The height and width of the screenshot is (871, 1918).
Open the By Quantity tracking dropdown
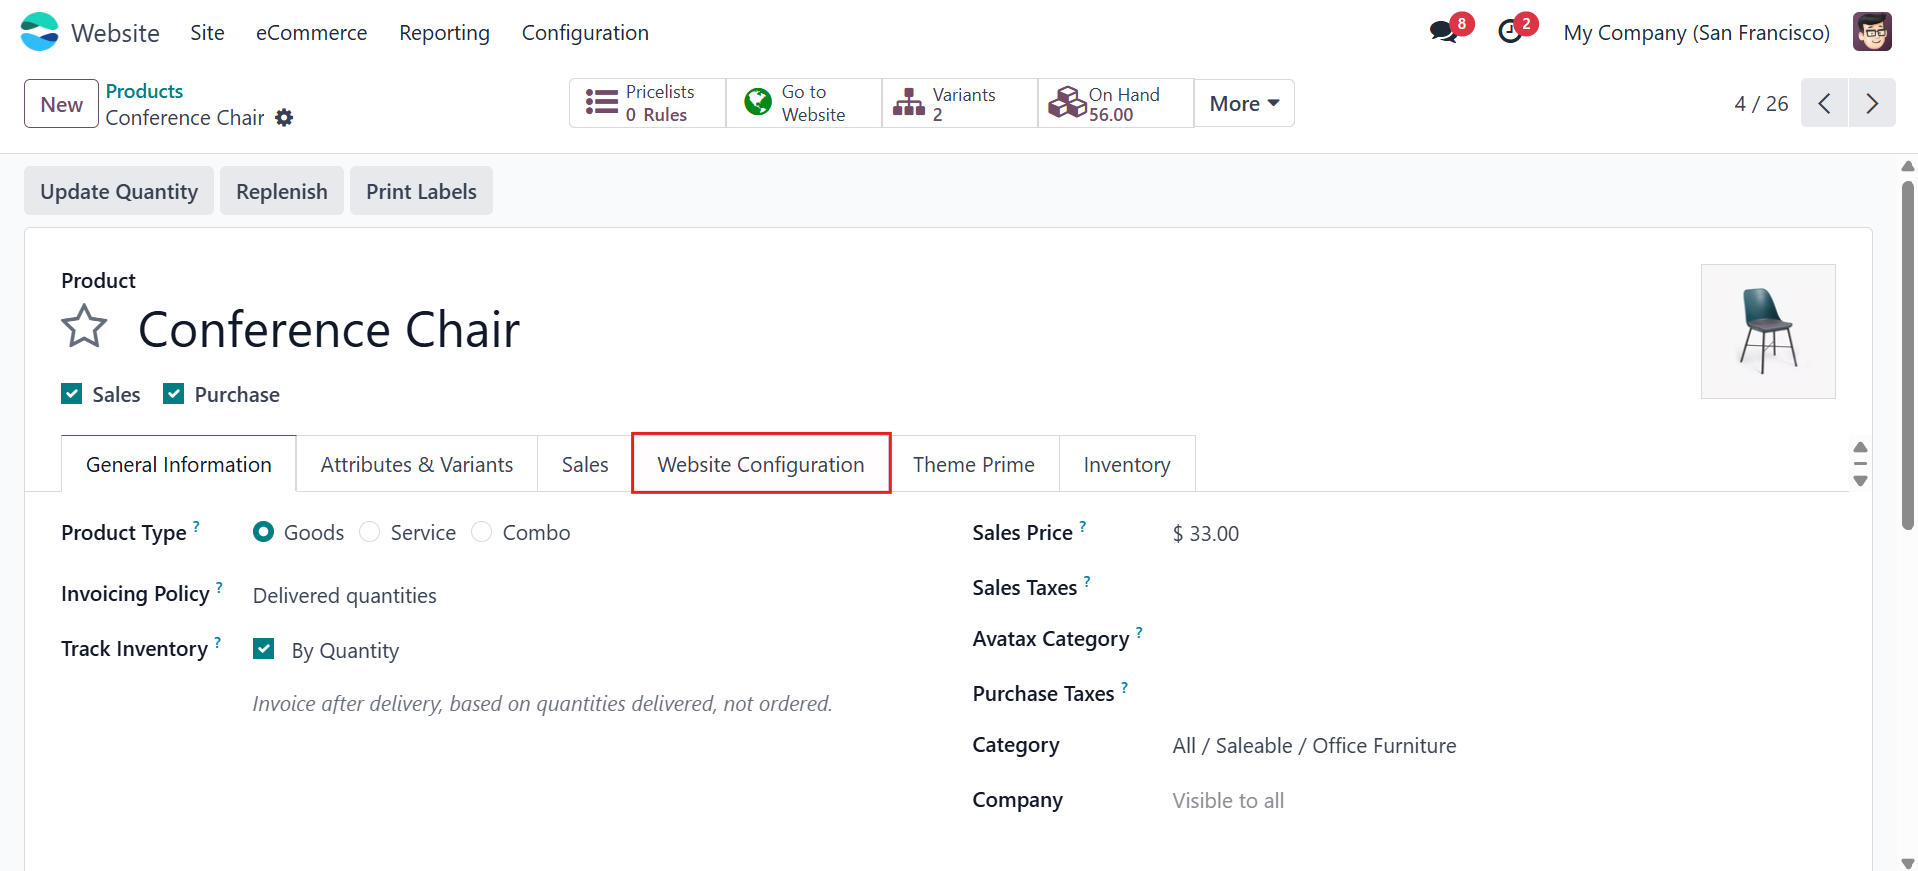pos(345,651)
